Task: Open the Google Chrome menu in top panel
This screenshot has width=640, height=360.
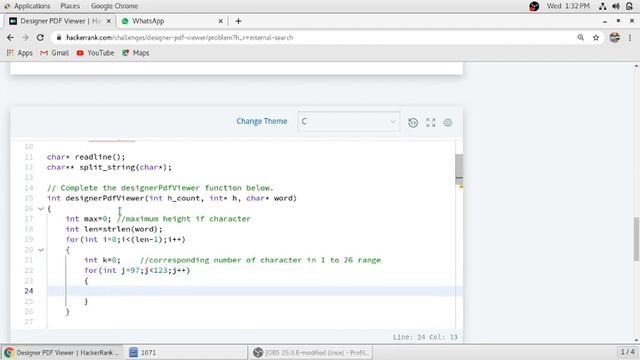Action: pos(114,6)
